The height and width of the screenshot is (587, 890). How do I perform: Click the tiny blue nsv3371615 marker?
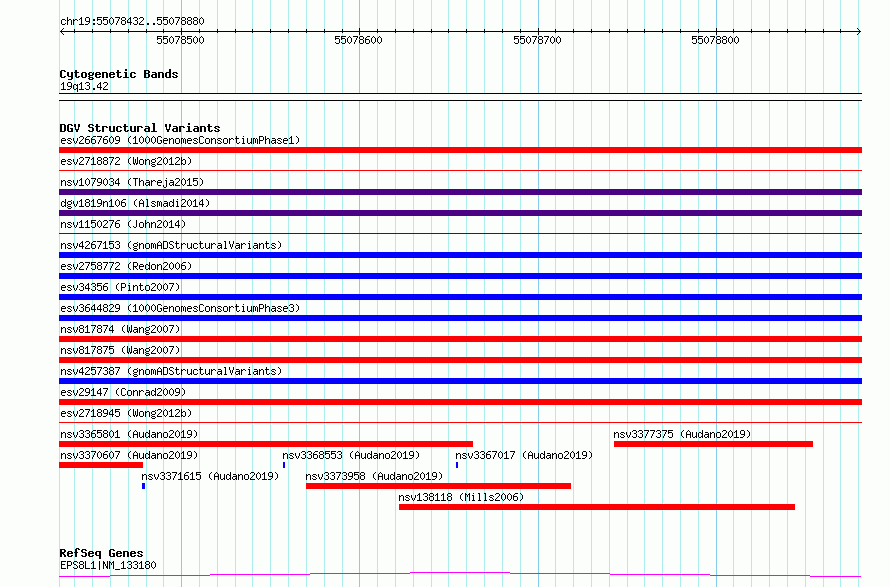click(144, 486)
